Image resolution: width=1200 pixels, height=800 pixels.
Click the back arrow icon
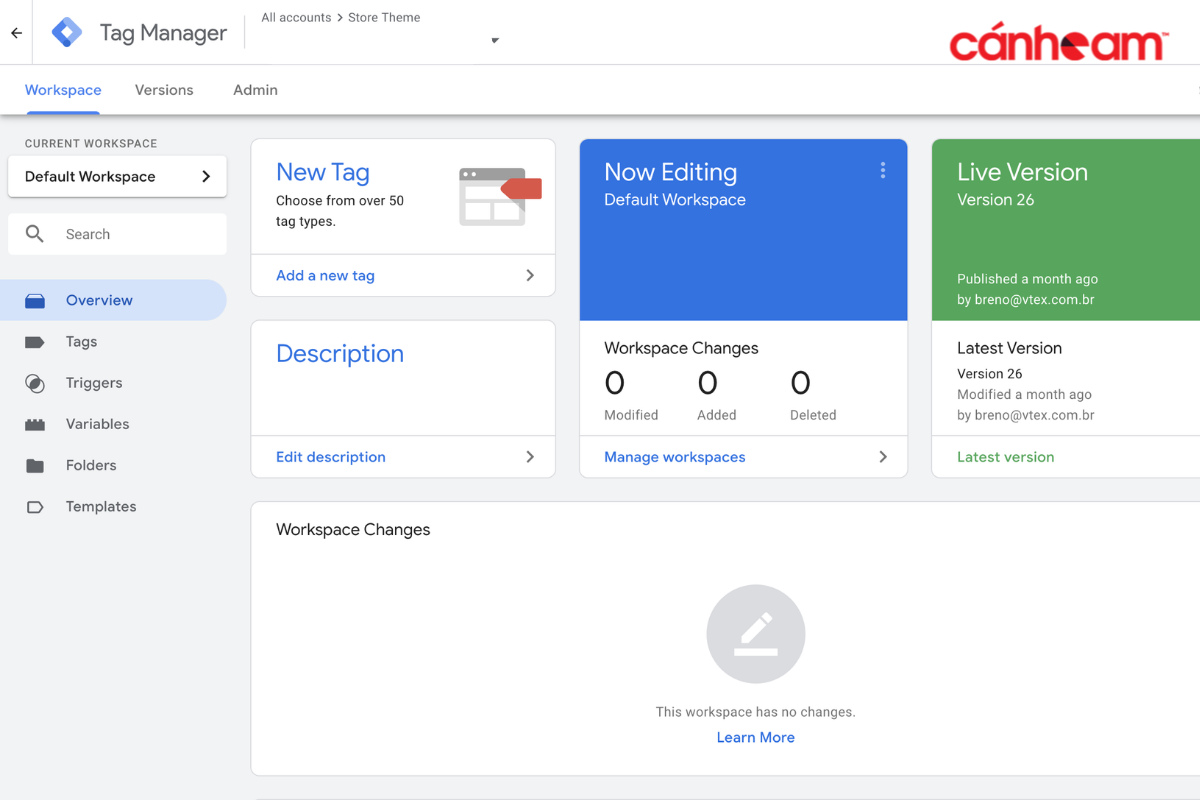click(x=16, y=33)
